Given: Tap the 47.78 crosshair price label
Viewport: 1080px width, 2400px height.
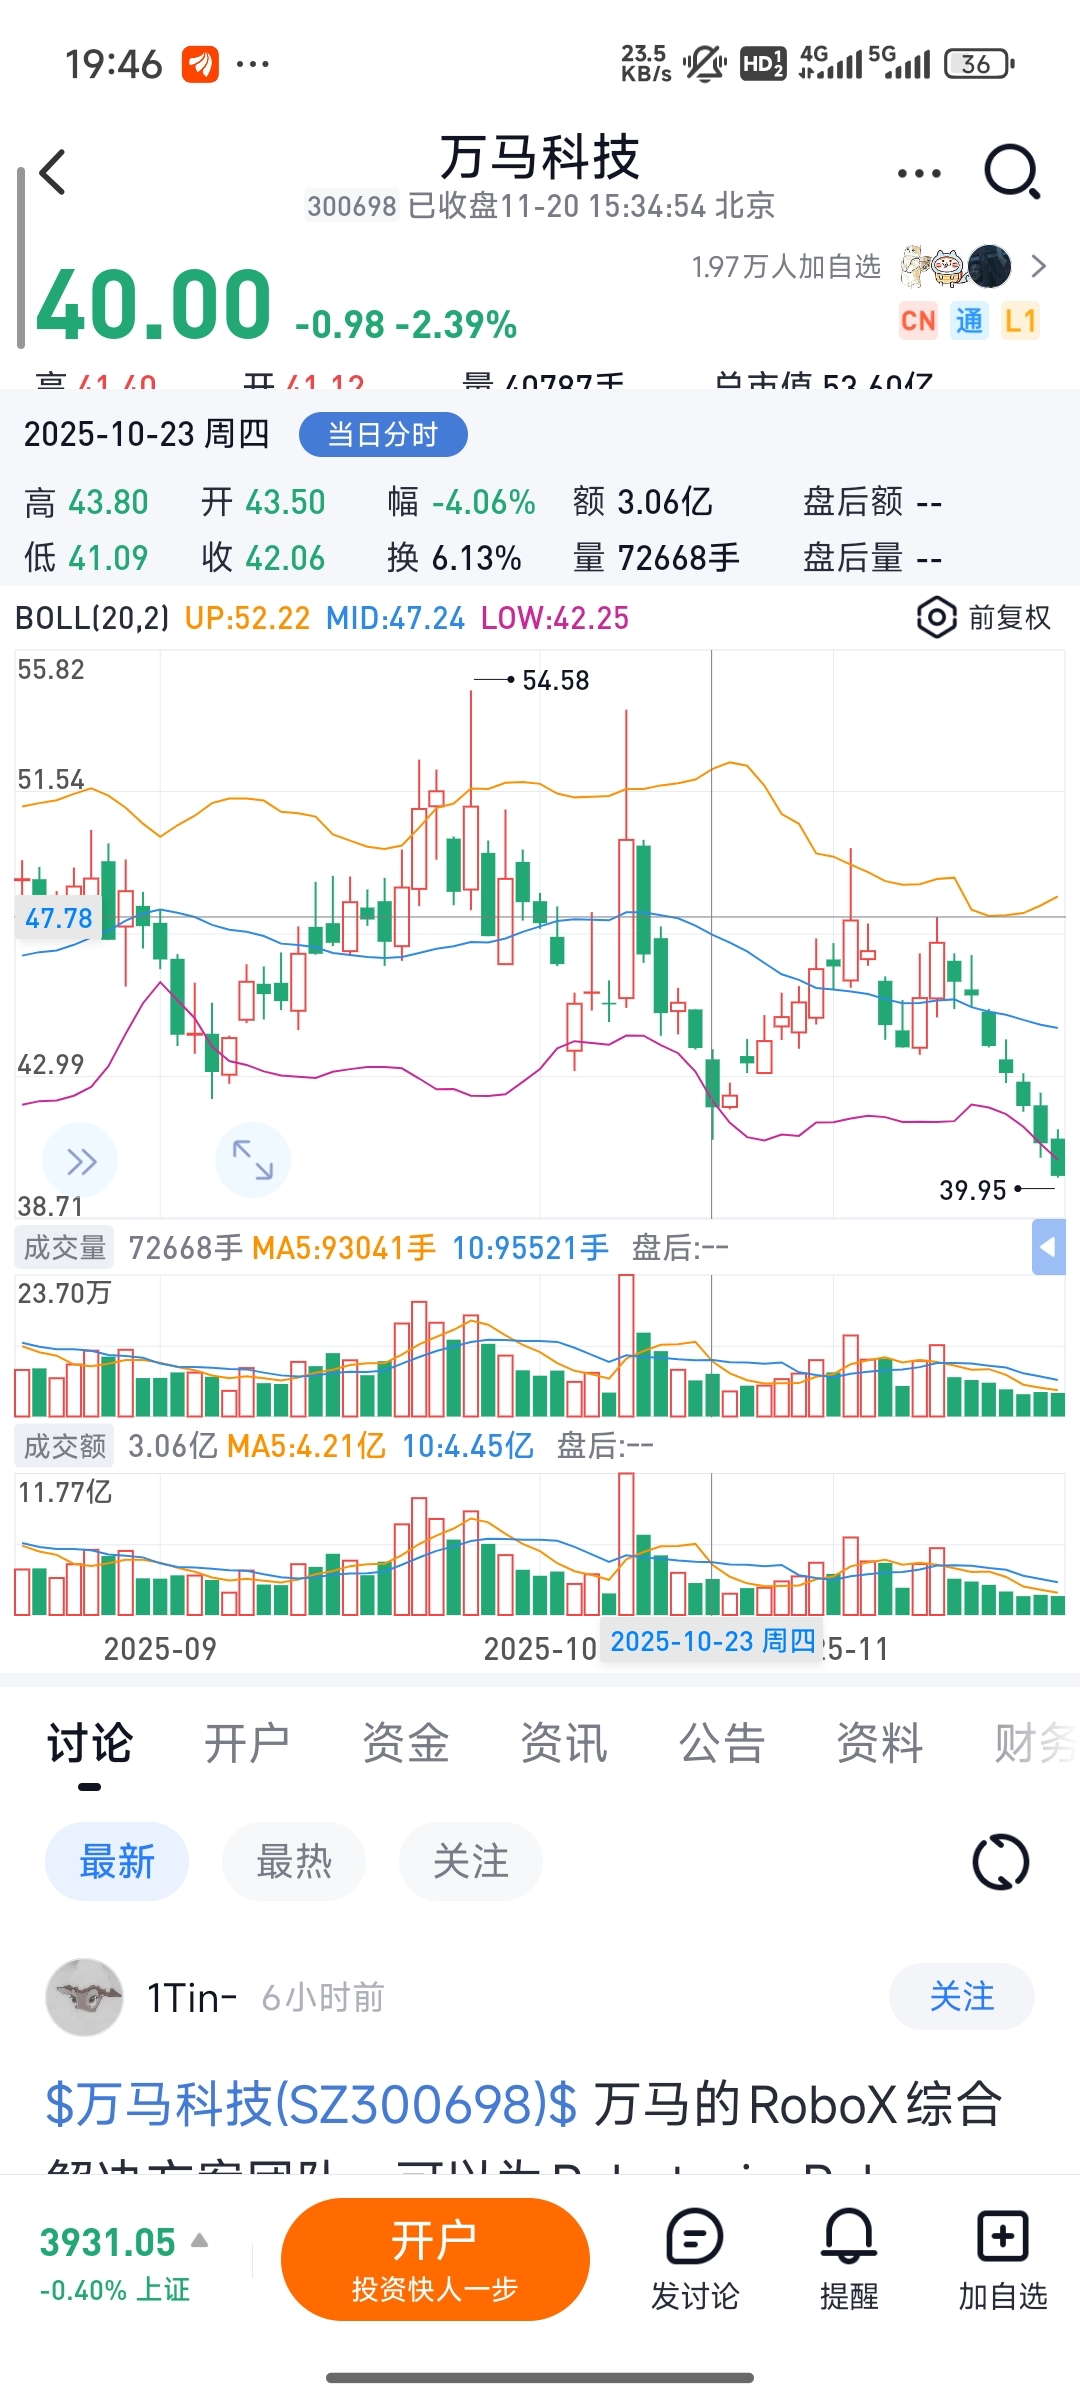Looking at the screenshot, I should (58, 918).
